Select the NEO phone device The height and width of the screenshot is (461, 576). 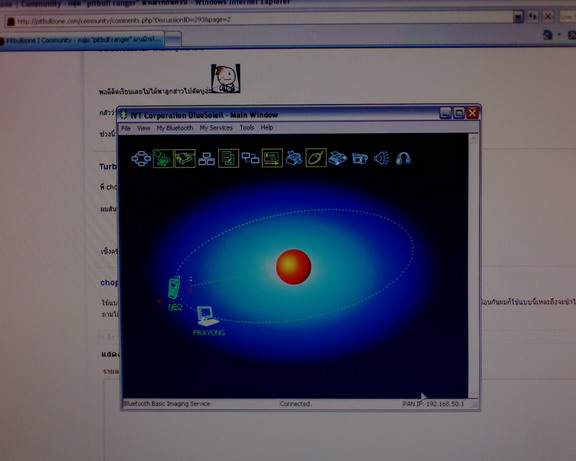point(174,293)
